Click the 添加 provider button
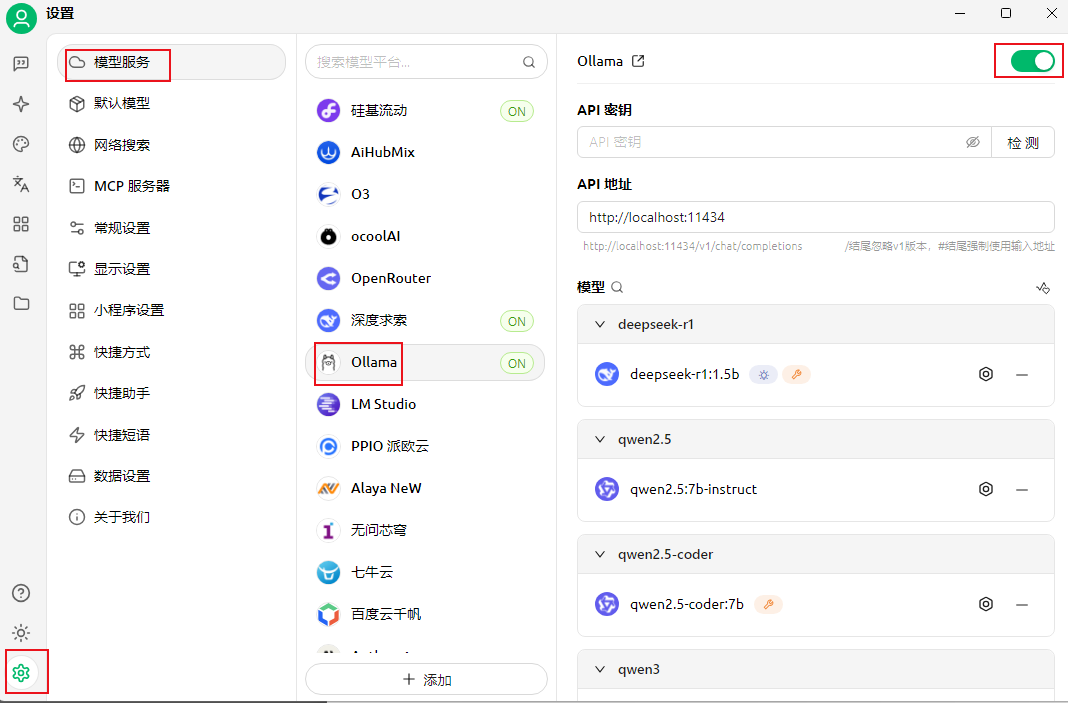Image resolution: width=1068 pixels, height=703 pixels. (x=426, y=680)
